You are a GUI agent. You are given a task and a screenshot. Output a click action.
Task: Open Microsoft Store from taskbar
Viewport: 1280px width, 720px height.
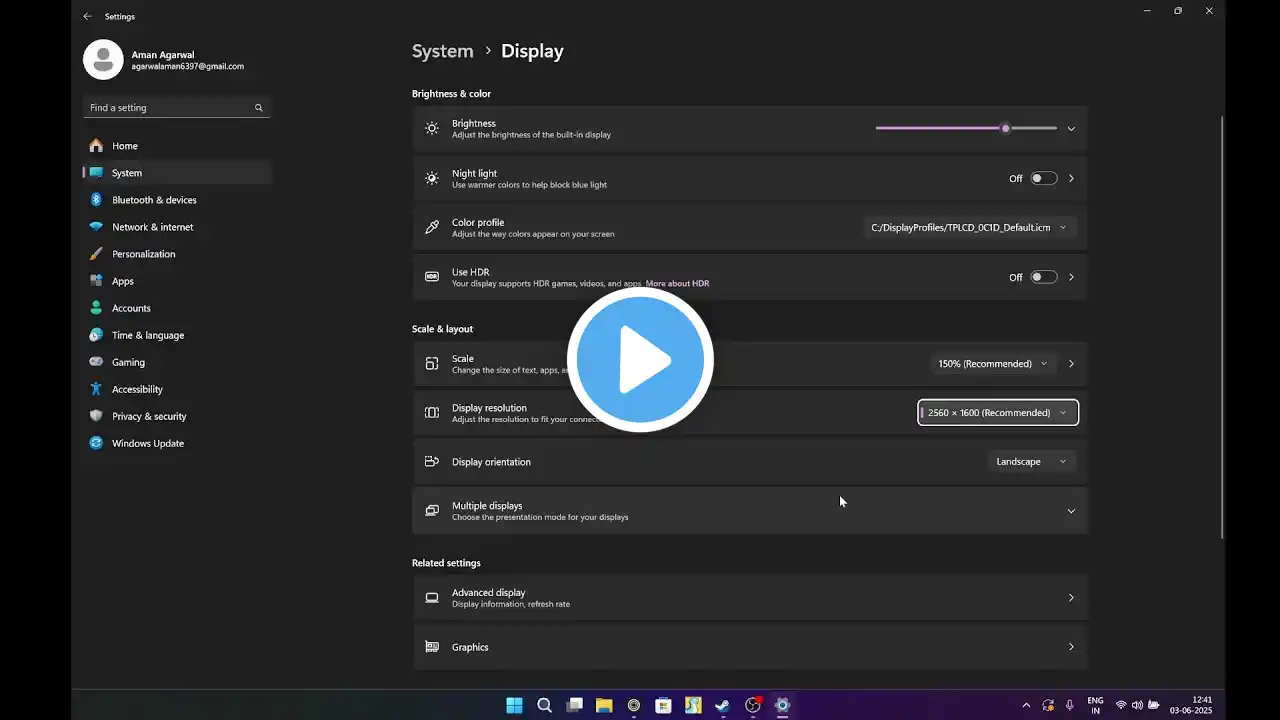coord(663,705)
